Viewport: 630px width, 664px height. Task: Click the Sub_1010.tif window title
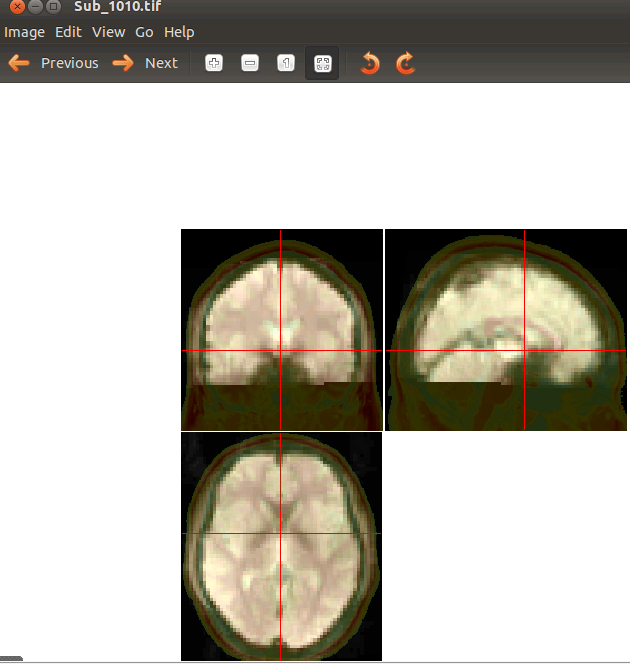[x=117, y=6]
